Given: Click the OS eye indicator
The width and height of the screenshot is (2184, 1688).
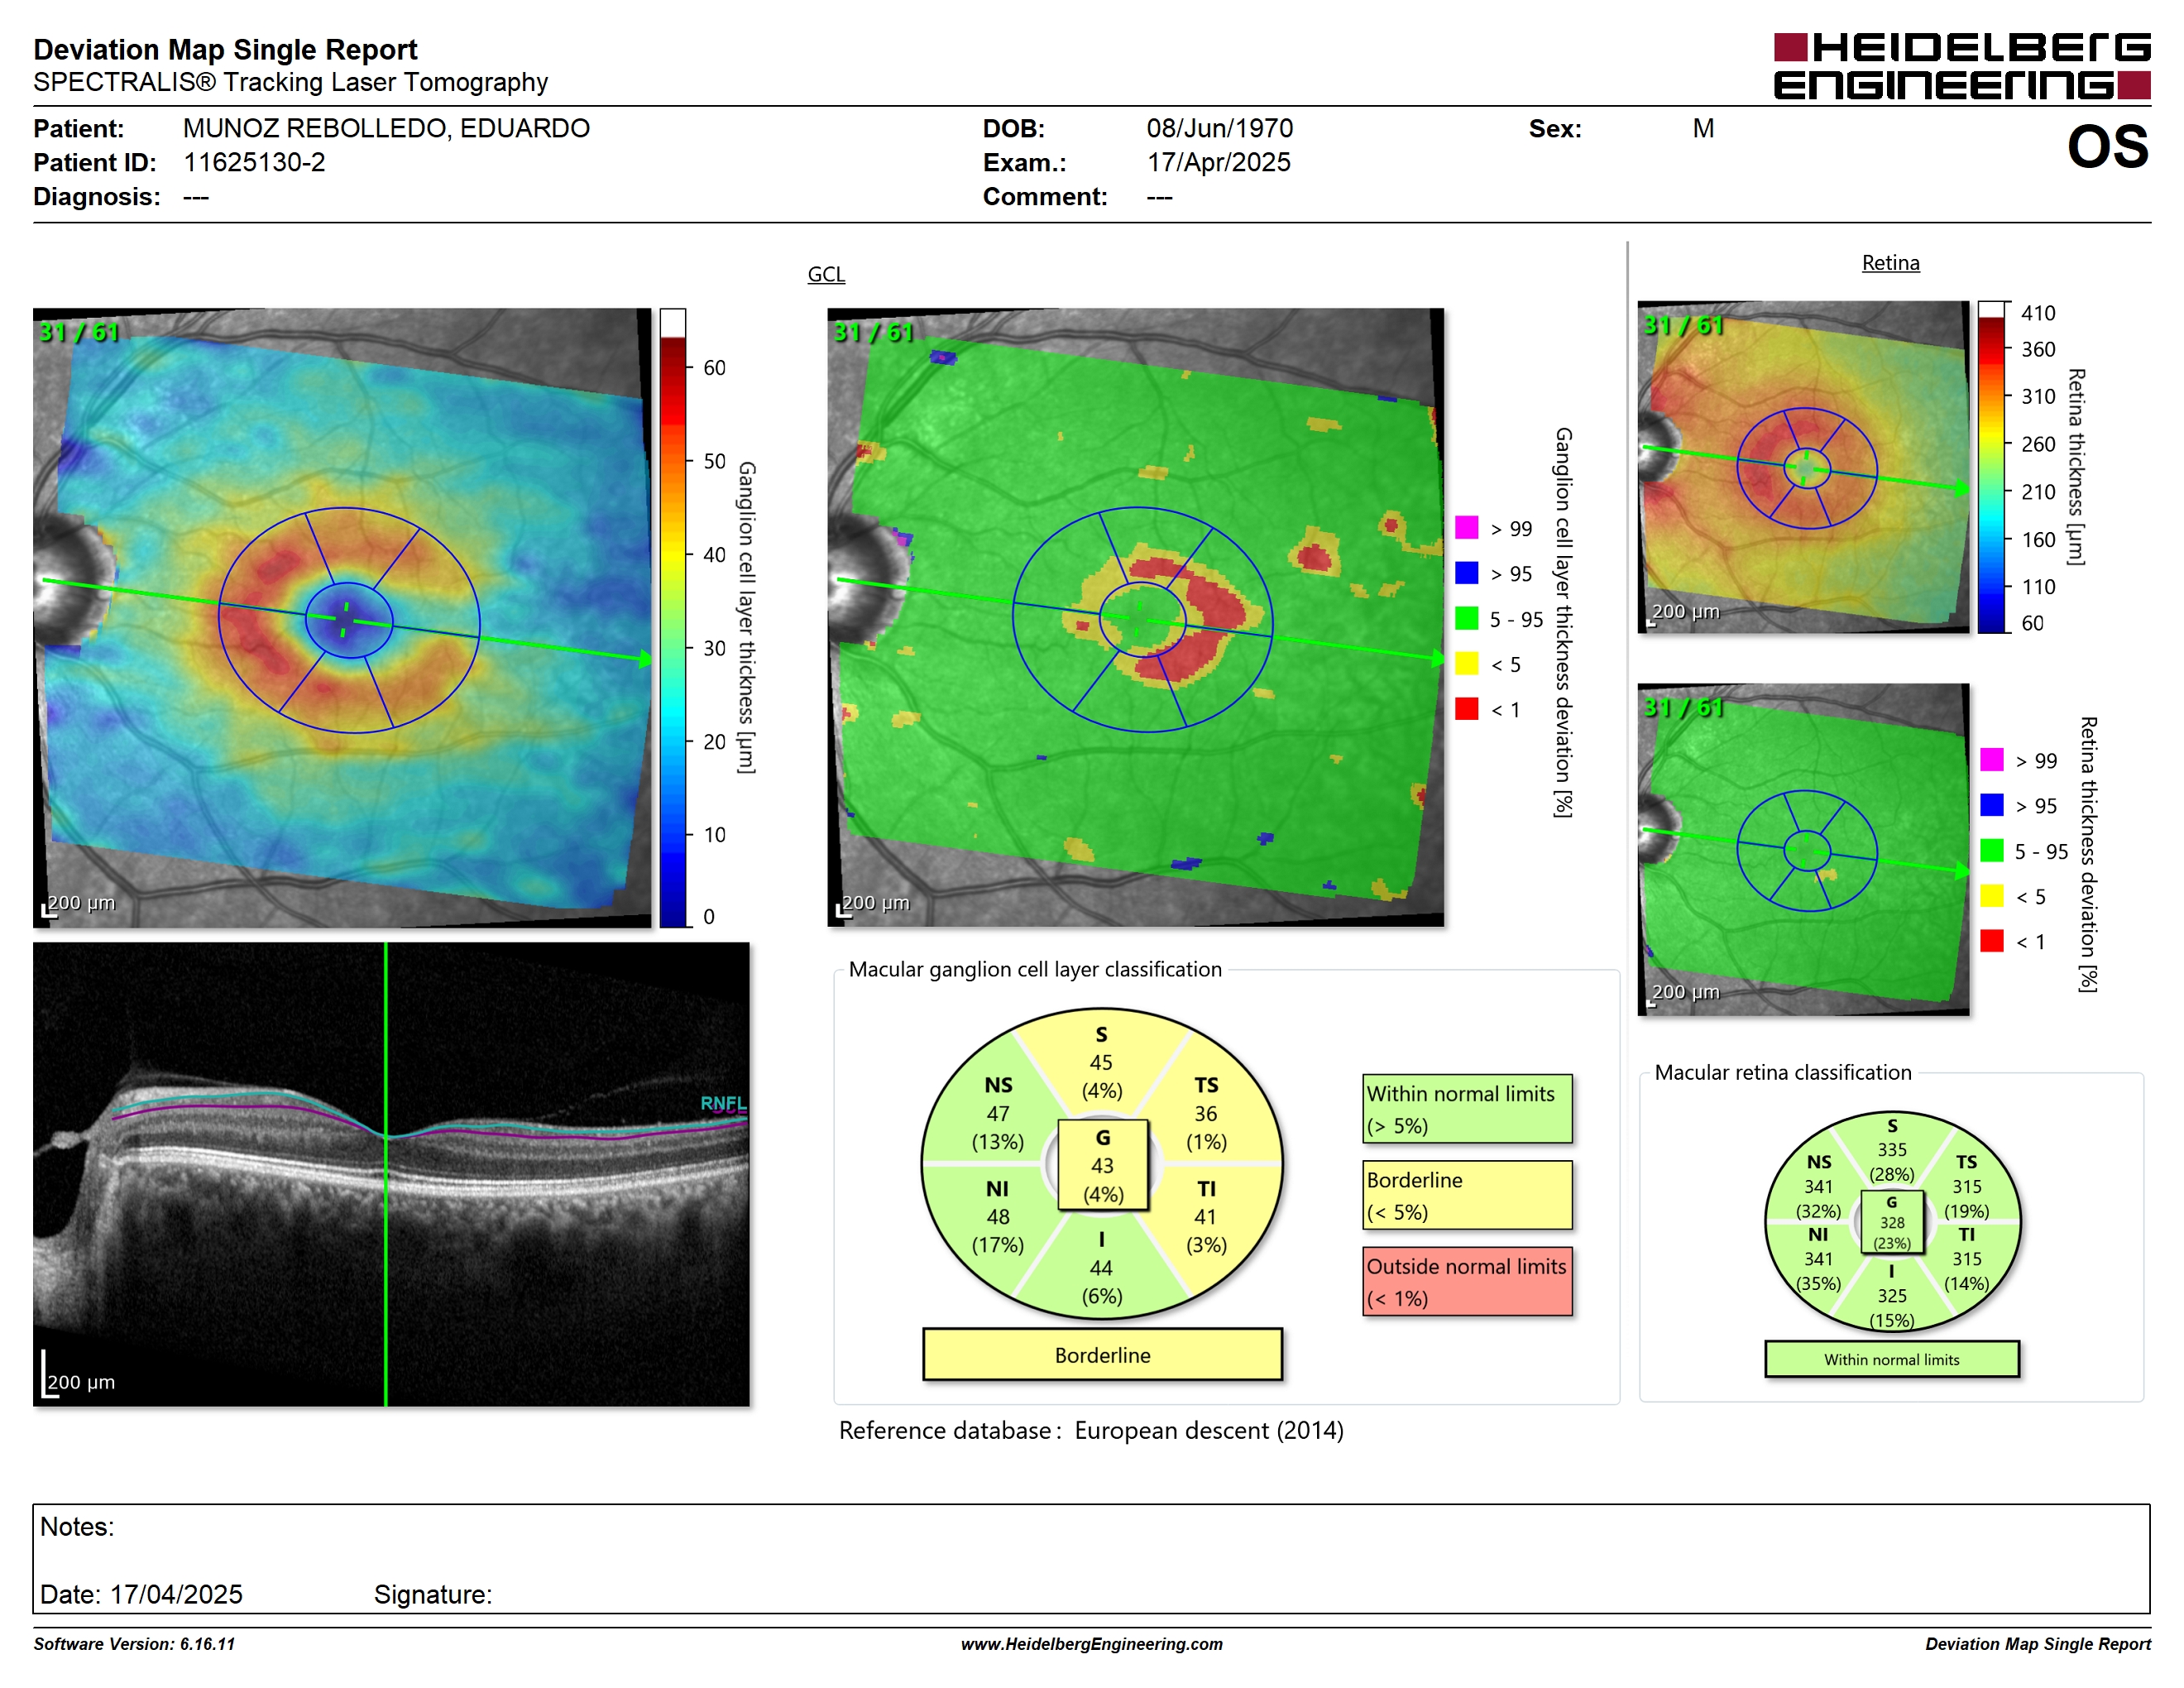Looking at the screenshot, I should pyautogui.click(x=2107, y=147).
